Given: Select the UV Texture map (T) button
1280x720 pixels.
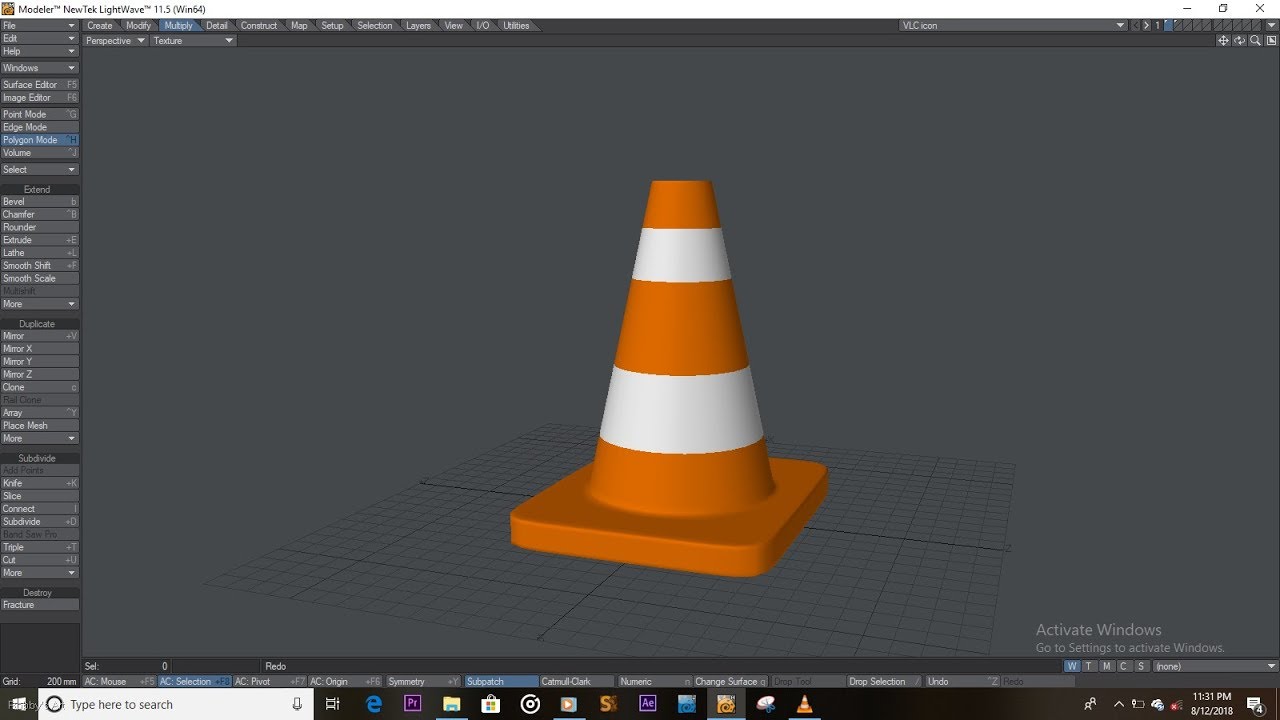Looking at the screenshot, I should (x=1089, y=665).
